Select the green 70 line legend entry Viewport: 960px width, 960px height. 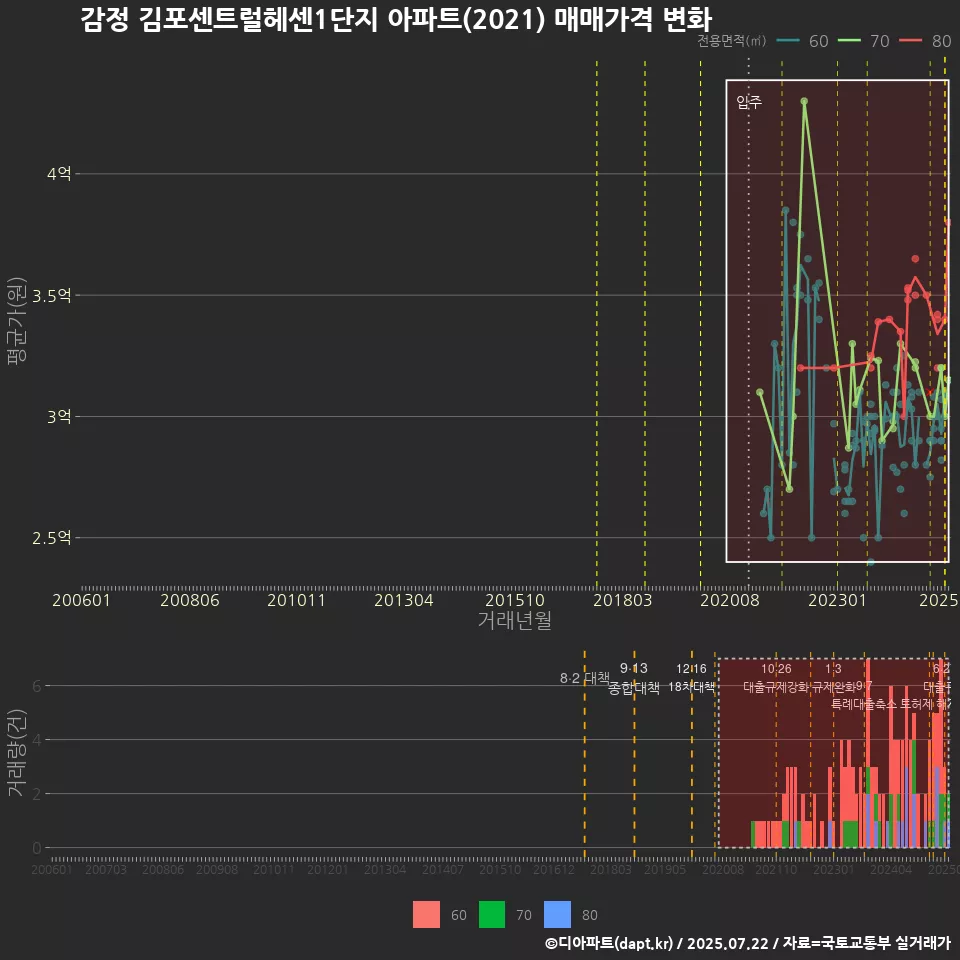click(x=863, y=41)
